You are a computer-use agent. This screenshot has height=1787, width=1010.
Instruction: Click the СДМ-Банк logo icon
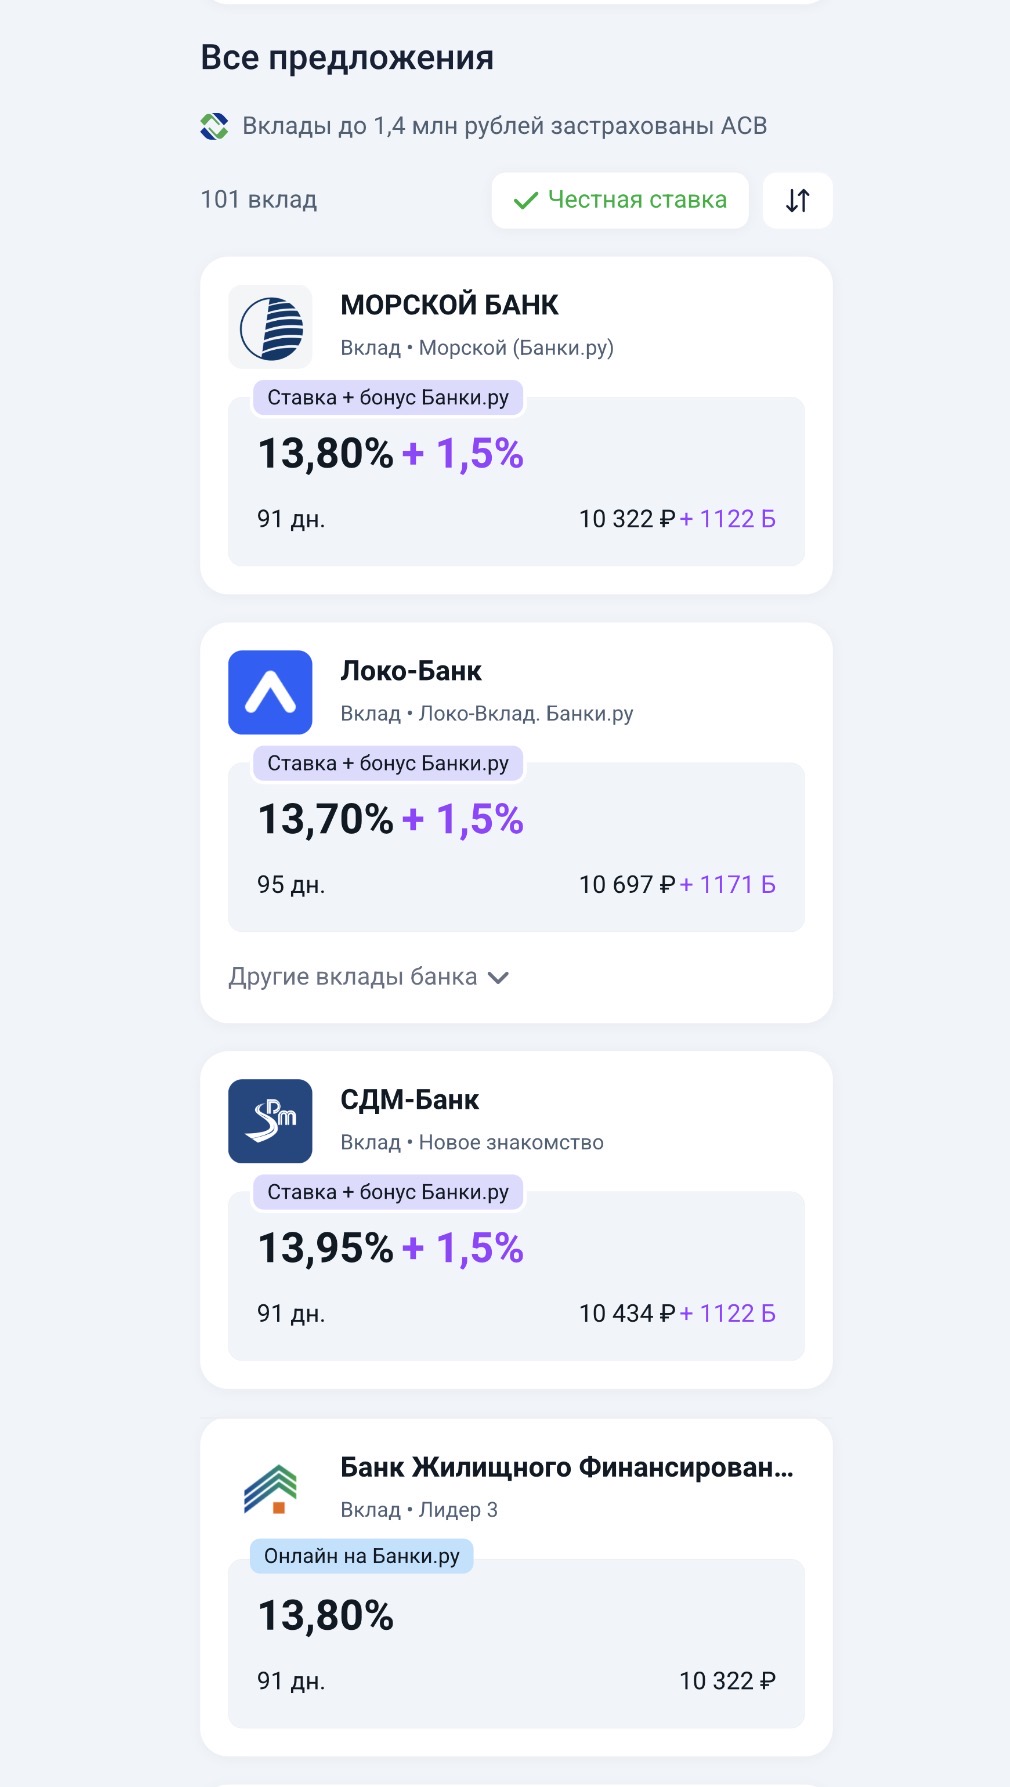(x=270, y=1121)
